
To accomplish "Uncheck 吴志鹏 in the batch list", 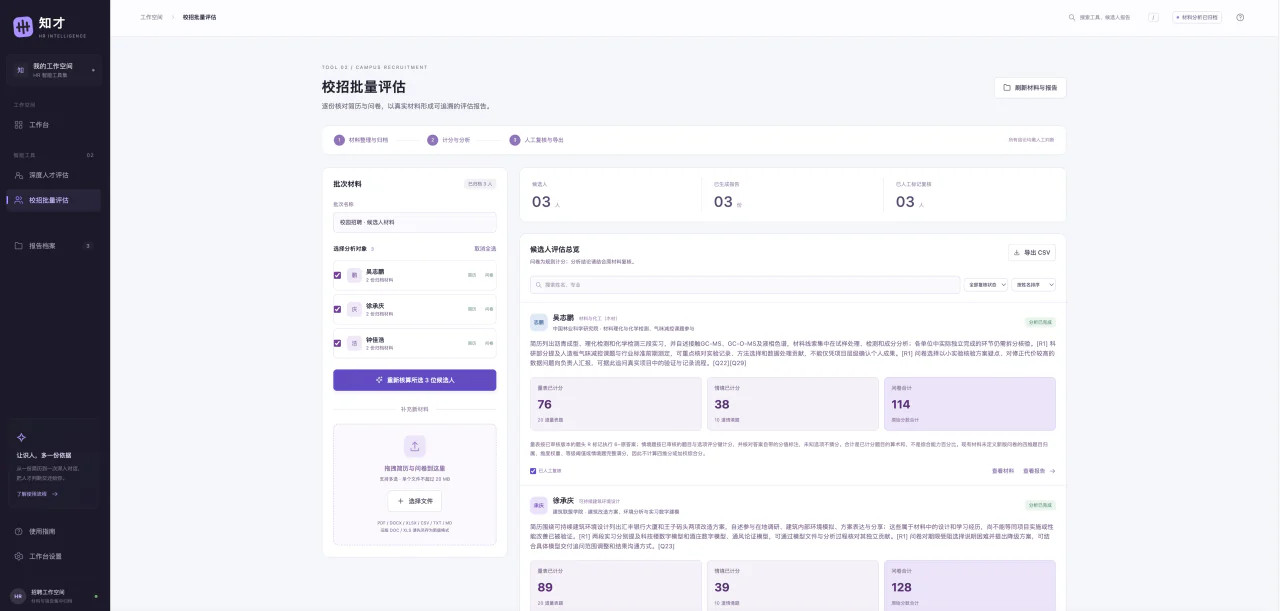I will 338,276.
